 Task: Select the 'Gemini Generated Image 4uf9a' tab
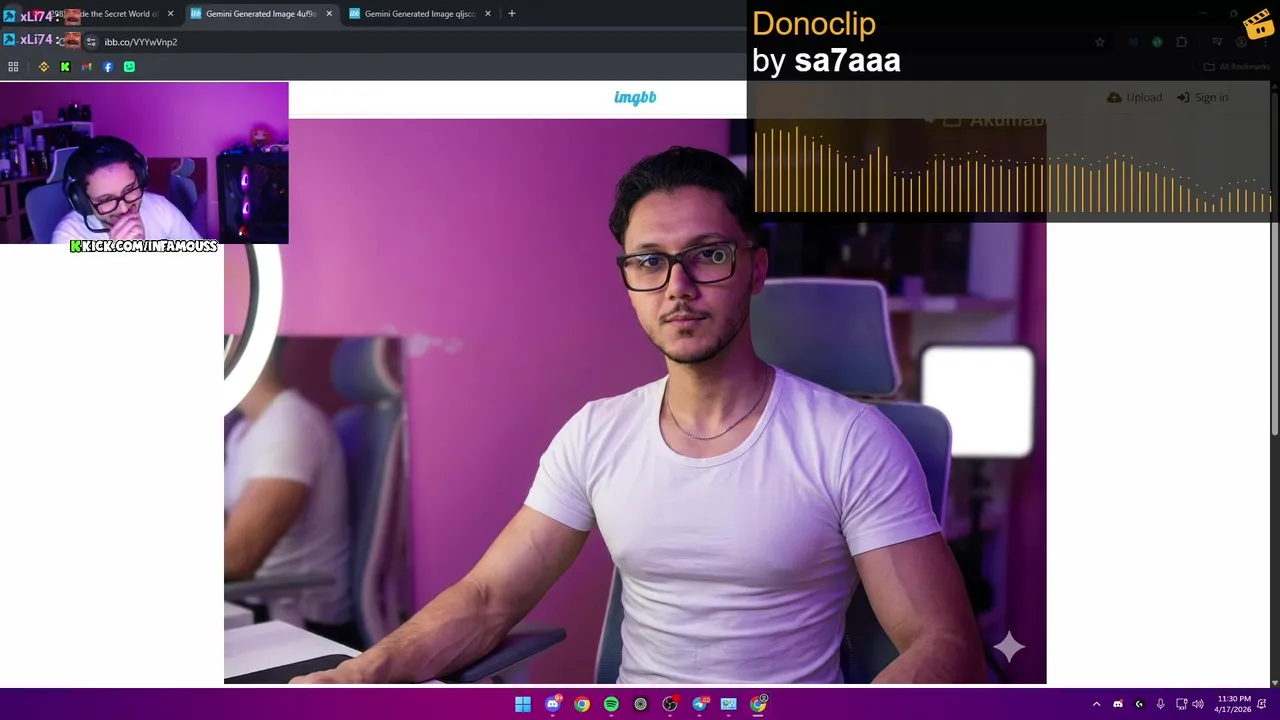tap(260, 14)
